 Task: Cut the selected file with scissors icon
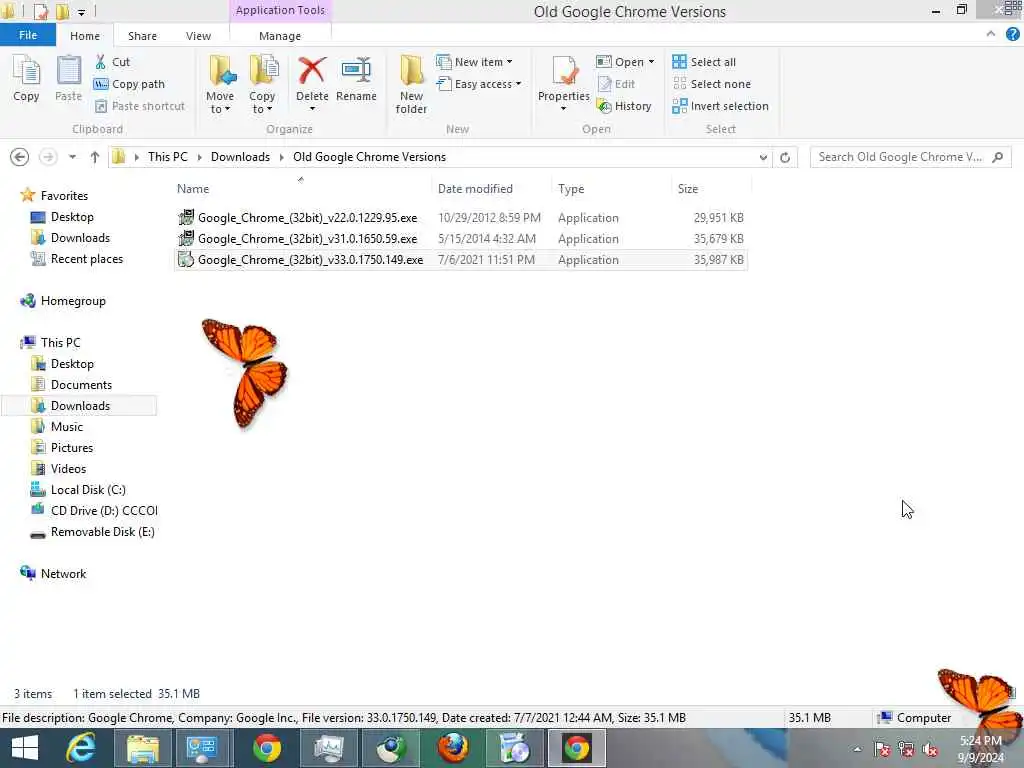click(x=112, y=62)
